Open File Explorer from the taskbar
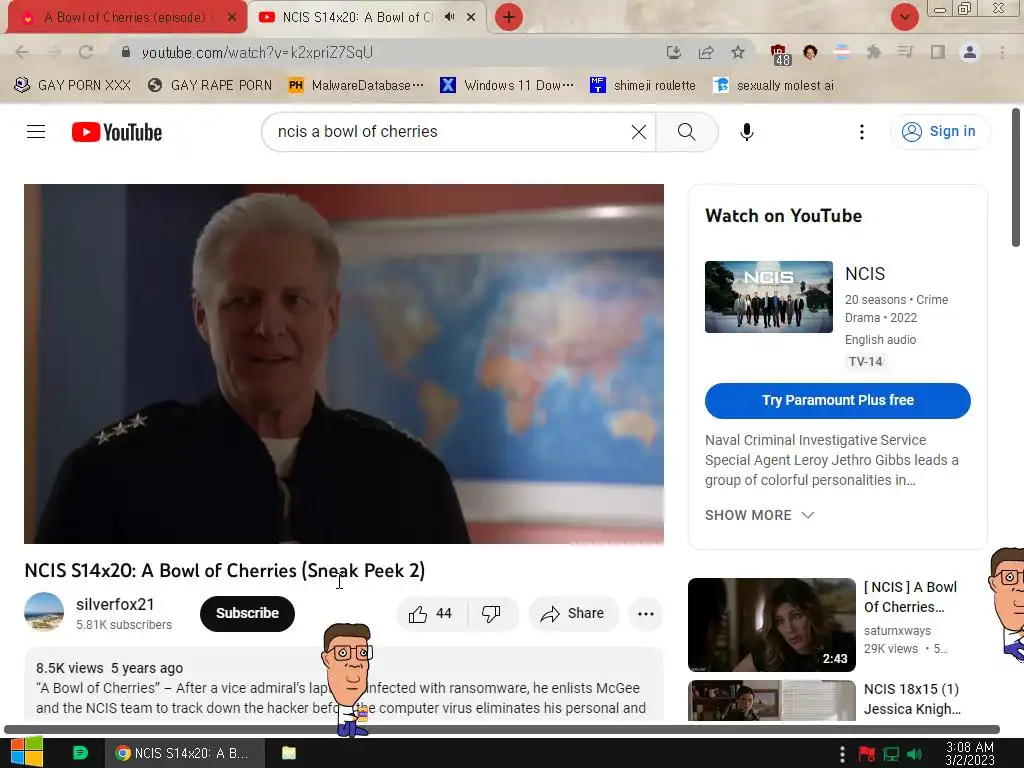Screen dimensions: 1024x768 point(289,753)
